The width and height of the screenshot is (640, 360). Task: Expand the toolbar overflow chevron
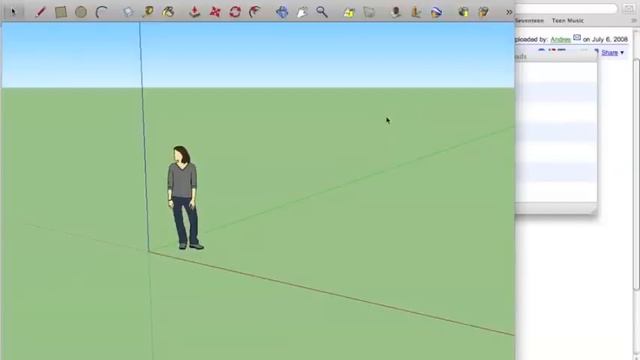click(509, 12)
